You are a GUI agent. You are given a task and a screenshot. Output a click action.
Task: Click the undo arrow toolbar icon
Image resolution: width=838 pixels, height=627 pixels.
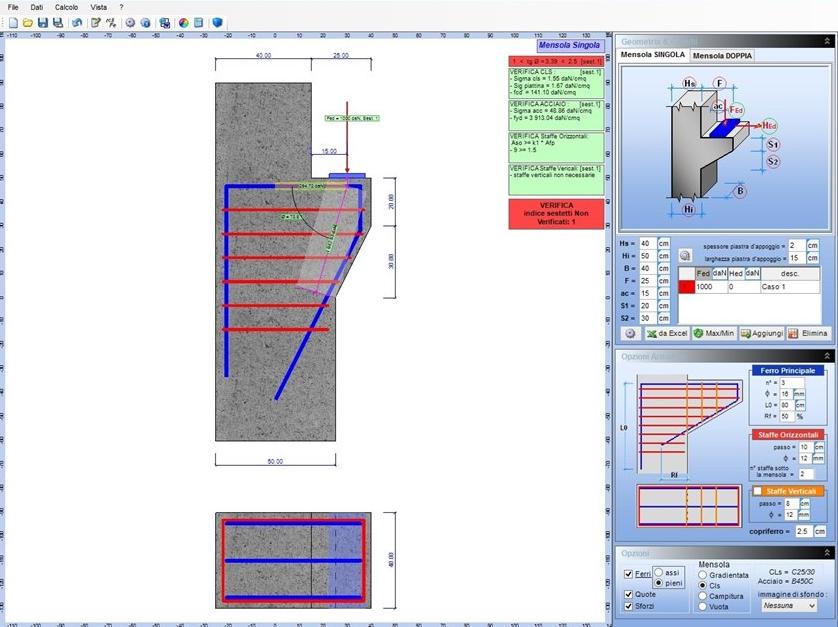(77, 22)
